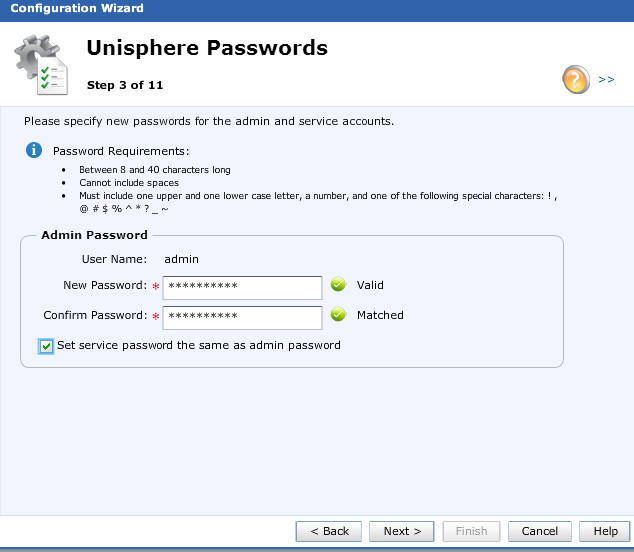This screenshot has width=634, height=552.
Task: Click the Configuration Wizard gear checklist icon
Action: tap(42, 66)
